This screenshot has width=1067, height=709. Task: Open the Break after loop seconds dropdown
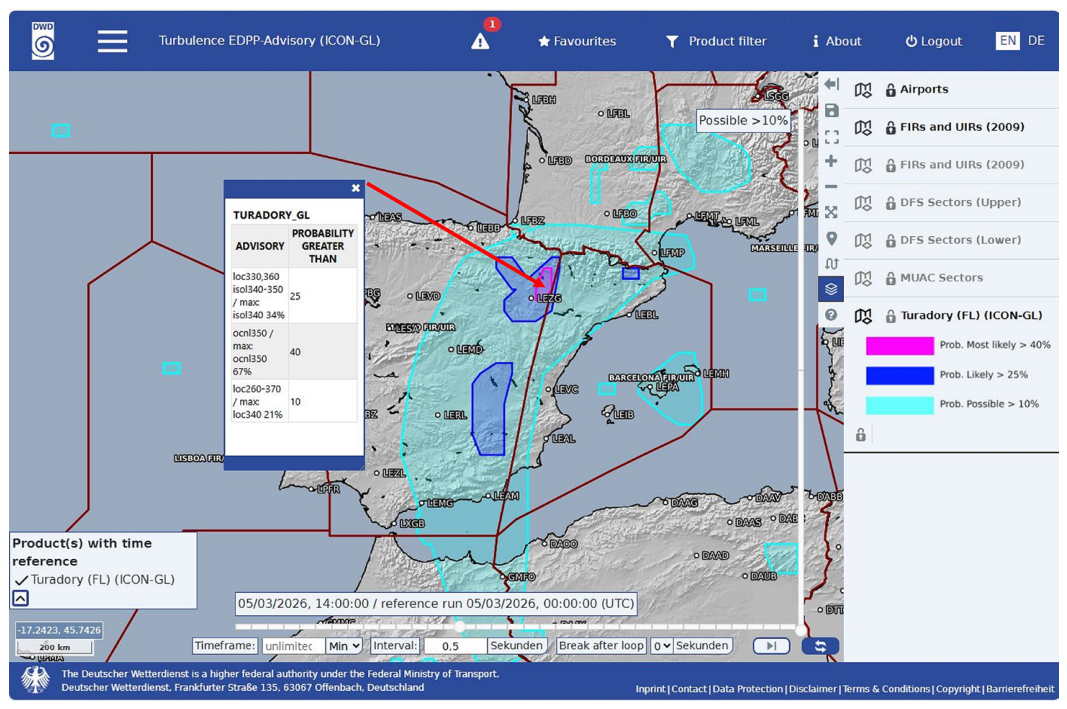click(x=661, y=646)
